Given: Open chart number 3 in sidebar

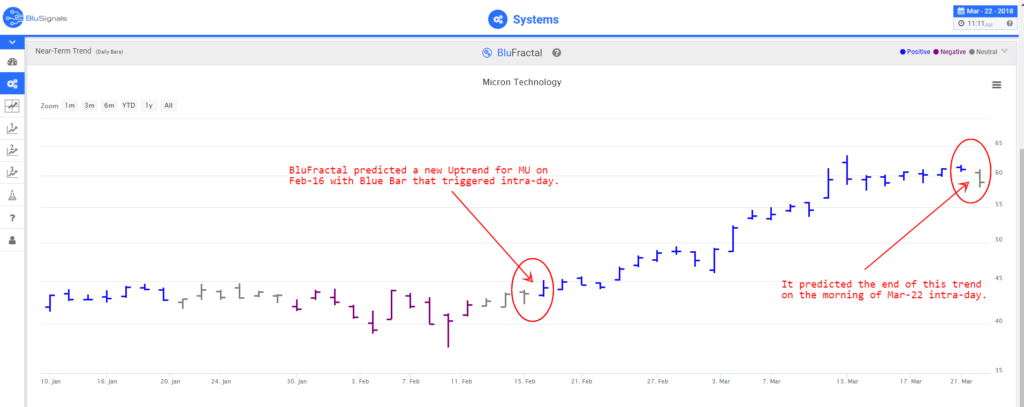Looking at the screenshot, I should (12, 172).
